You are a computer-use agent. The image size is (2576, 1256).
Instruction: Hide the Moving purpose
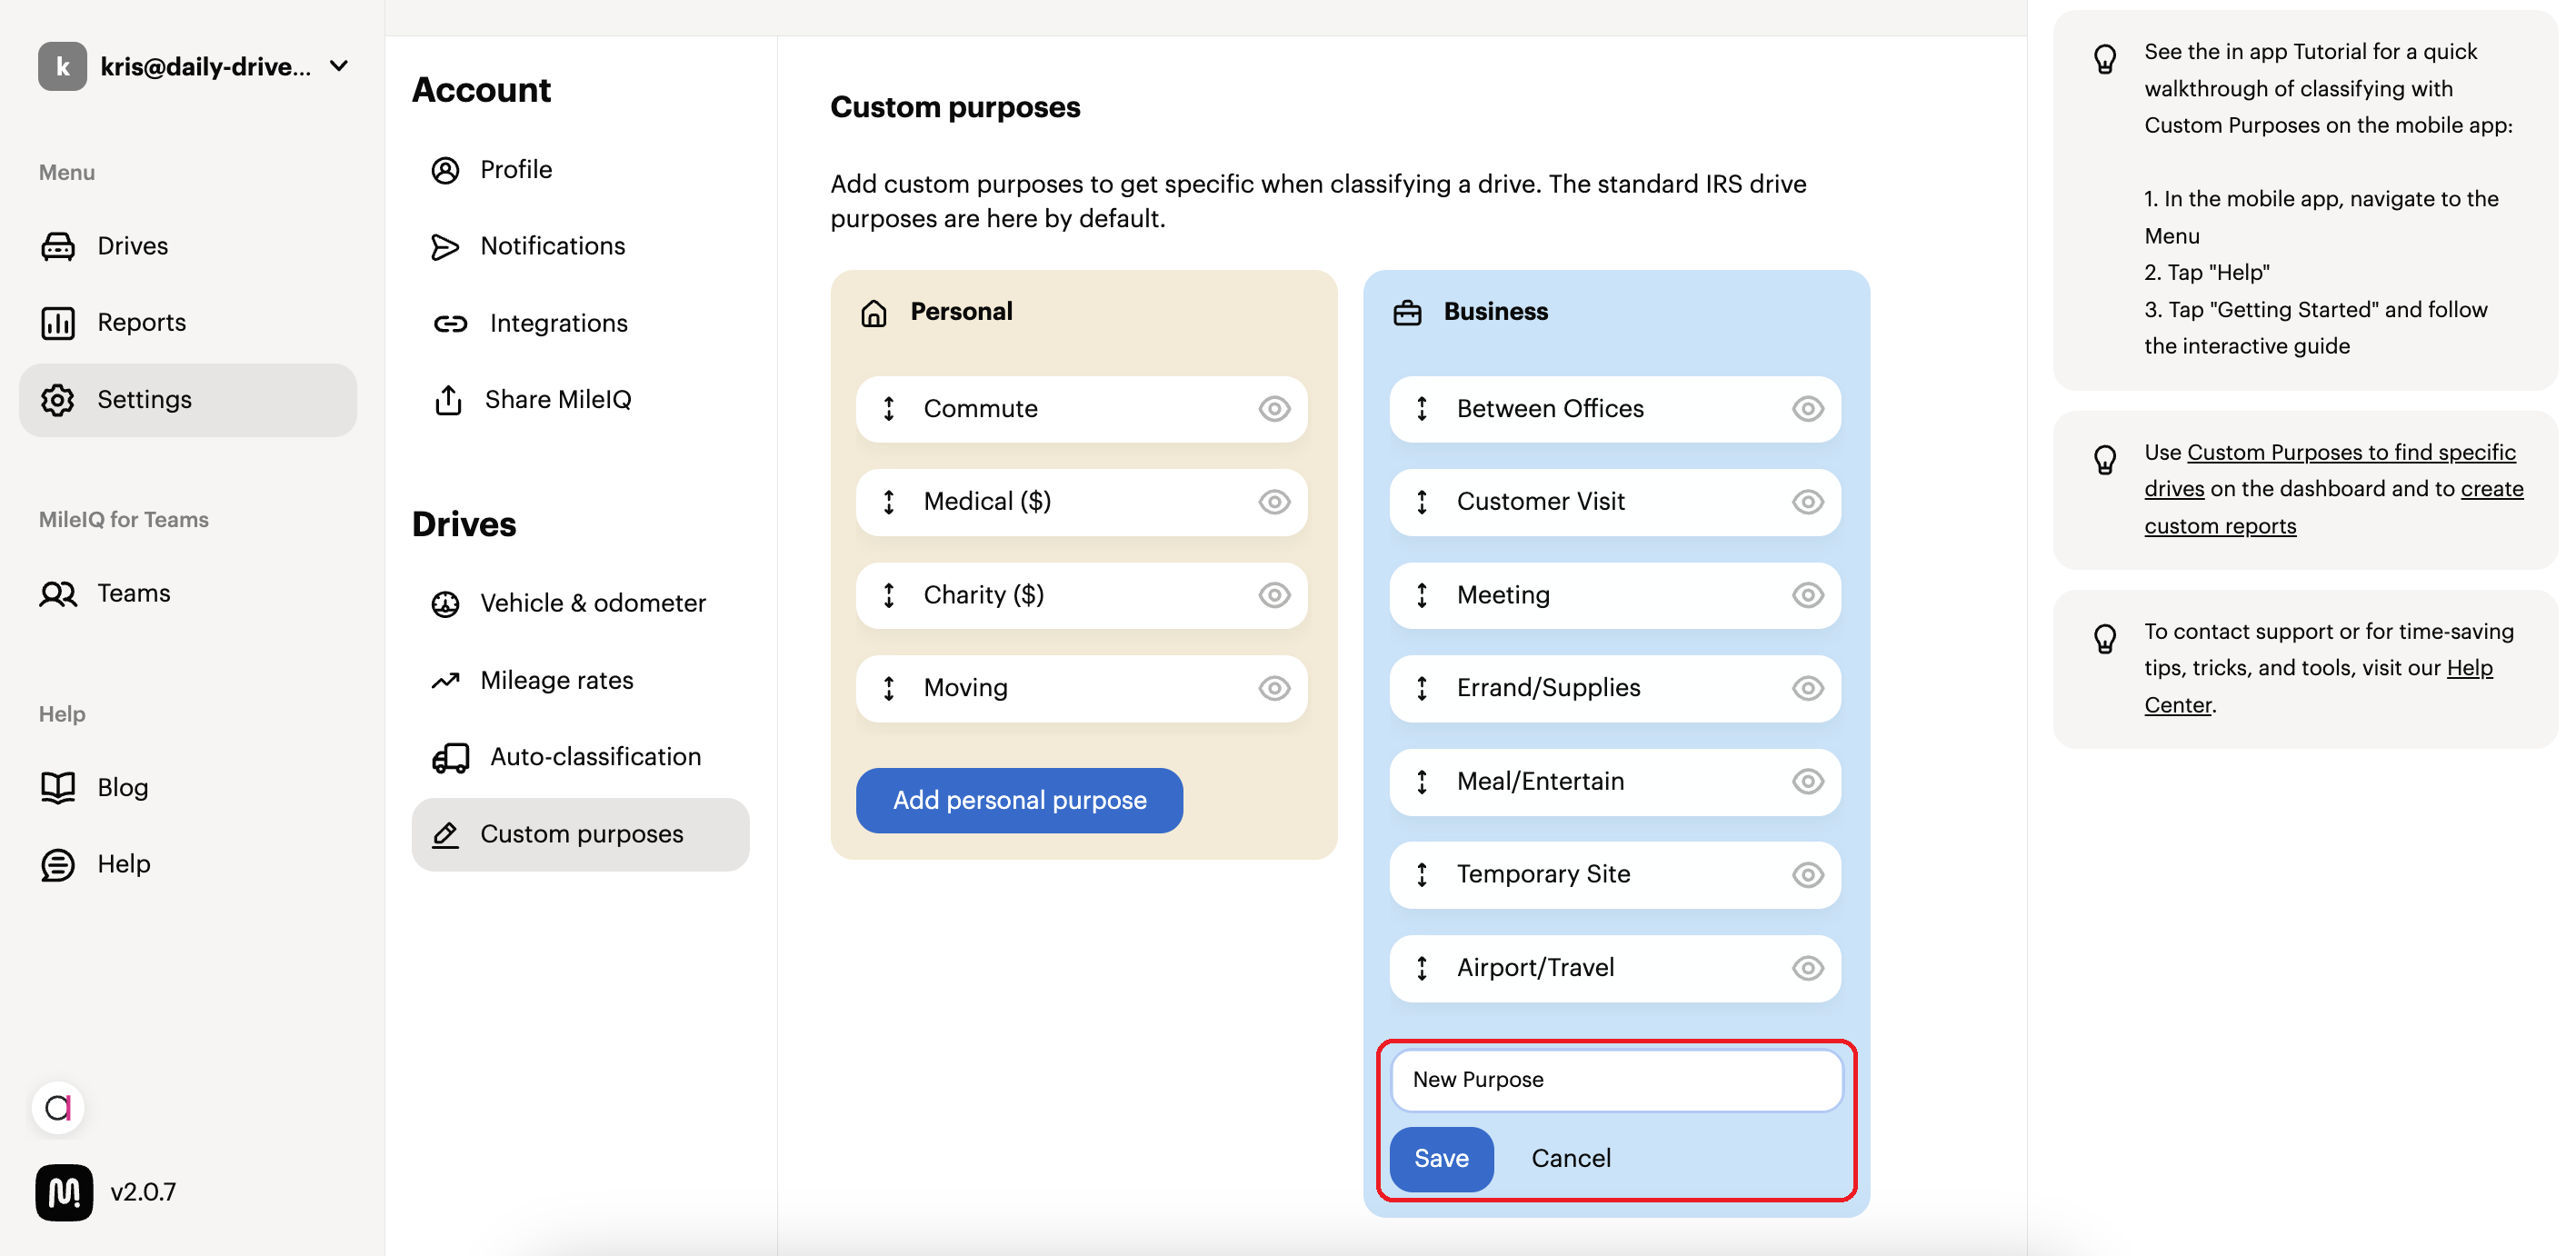point(1274,688)
